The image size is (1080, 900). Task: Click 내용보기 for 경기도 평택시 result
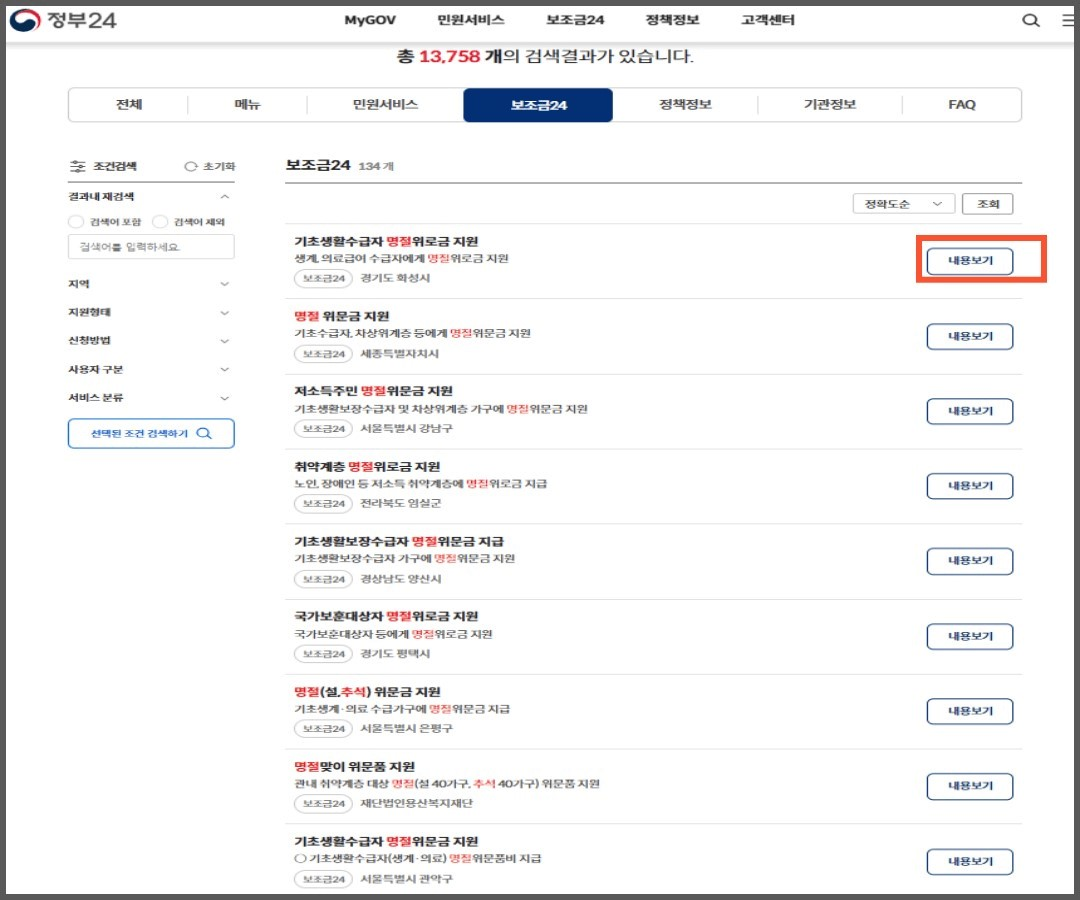970,637
